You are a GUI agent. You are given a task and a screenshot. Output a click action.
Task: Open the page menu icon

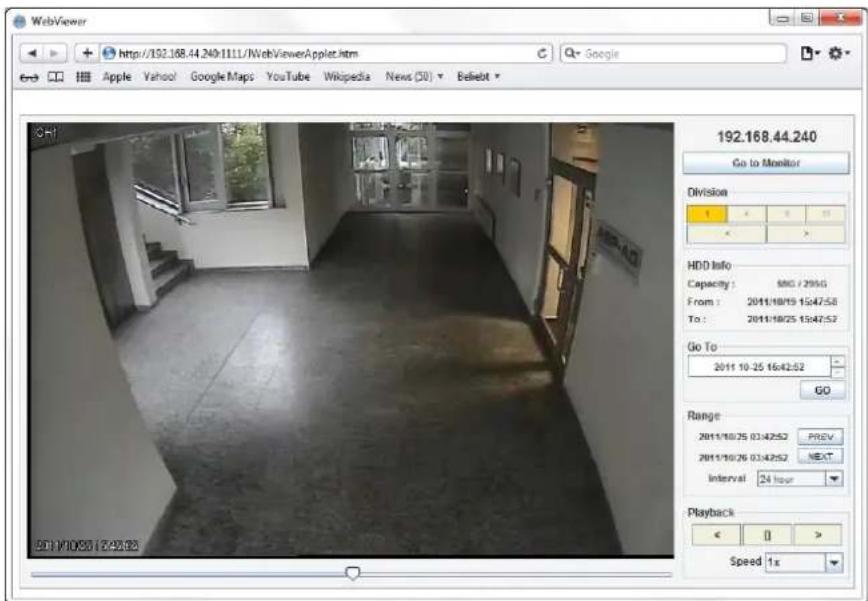point(810,53)
